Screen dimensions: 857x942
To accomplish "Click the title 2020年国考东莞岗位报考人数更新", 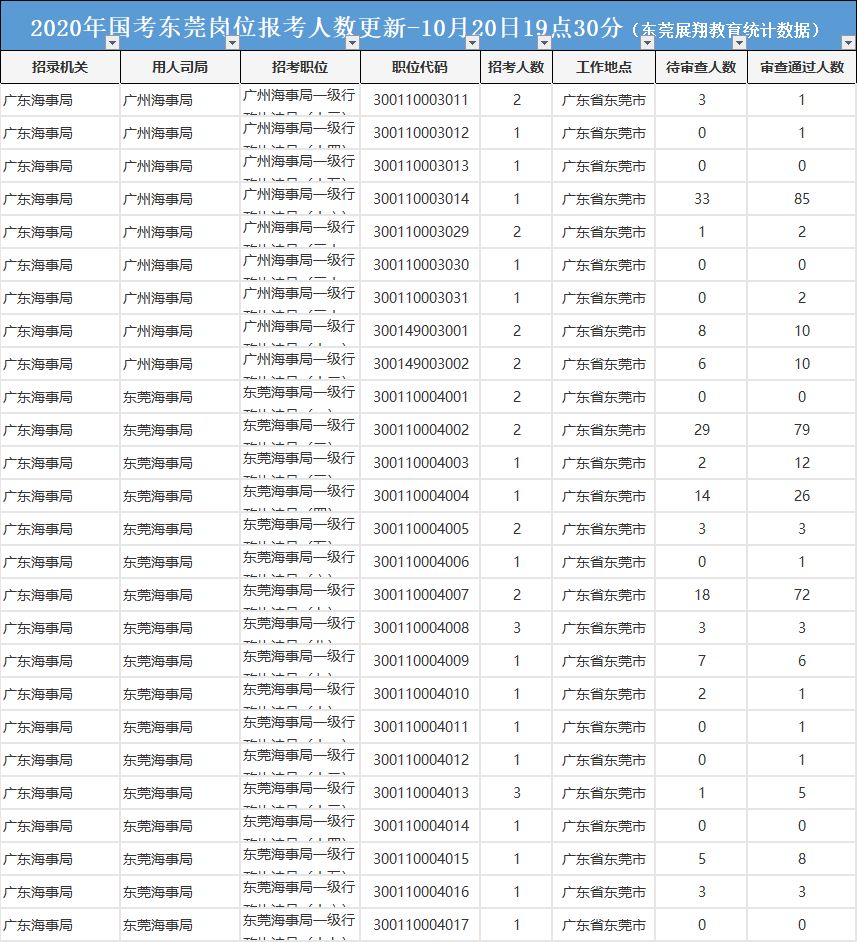I will pos(219,27).
